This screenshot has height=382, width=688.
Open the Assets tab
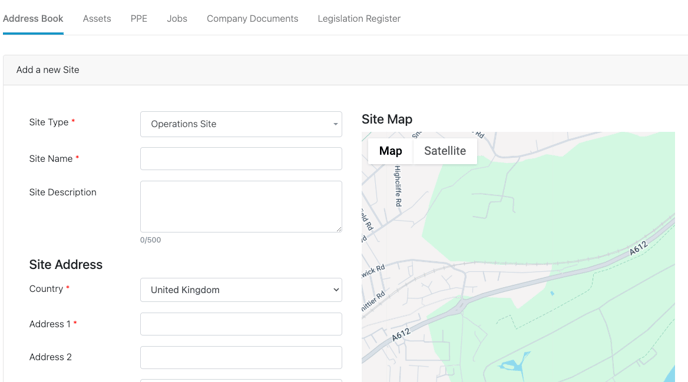[97, 19]
